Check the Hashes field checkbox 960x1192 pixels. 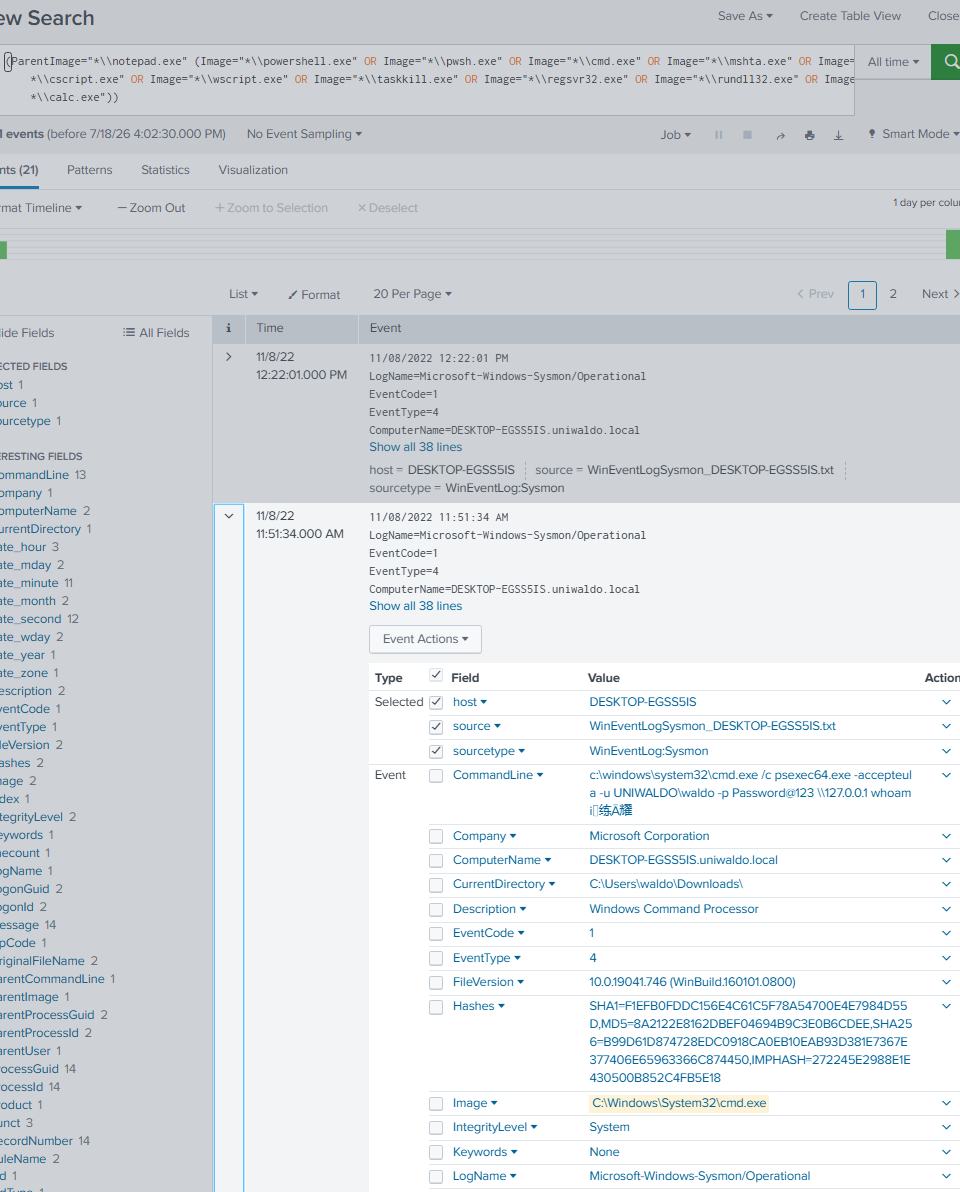pos(436,1007)
